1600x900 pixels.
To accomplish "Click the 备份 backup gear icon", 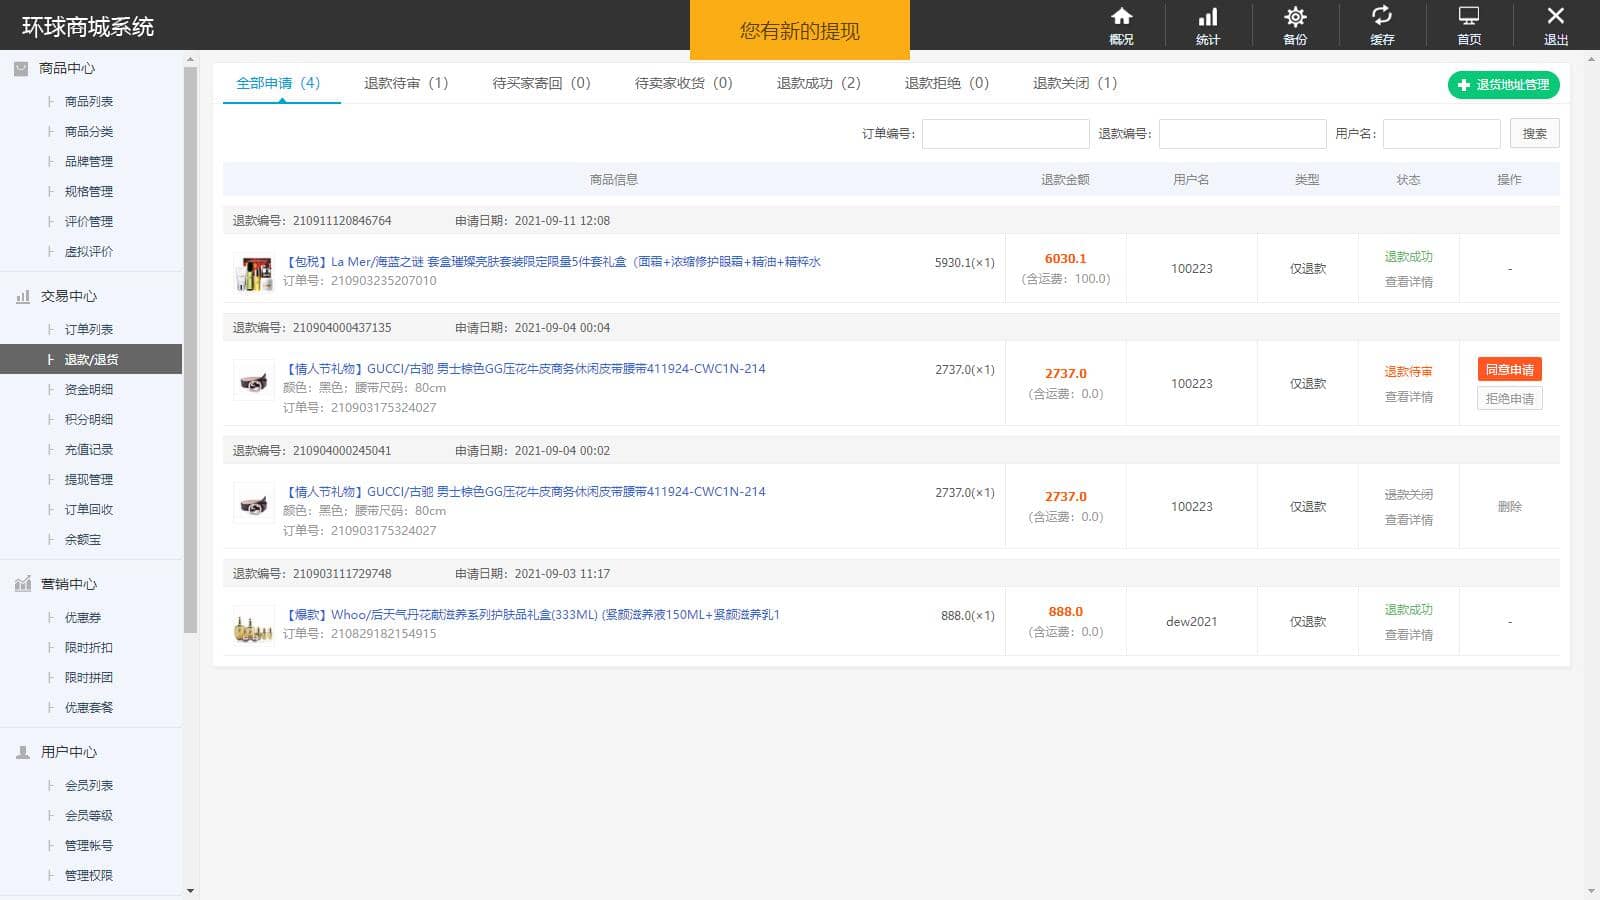I will 1295,17.
